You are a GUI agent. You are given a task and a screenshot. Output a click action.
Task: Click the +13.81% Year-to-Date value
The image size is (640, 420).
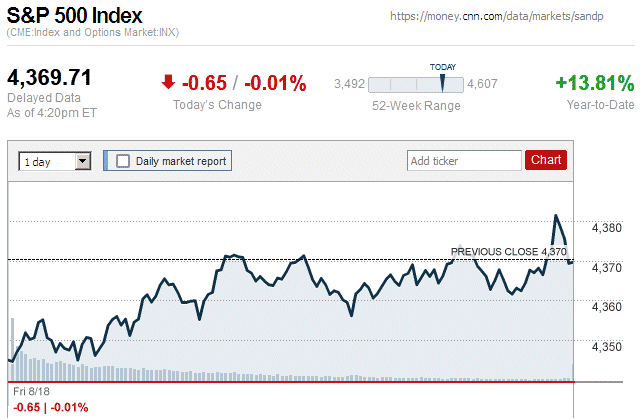[594, 83]
